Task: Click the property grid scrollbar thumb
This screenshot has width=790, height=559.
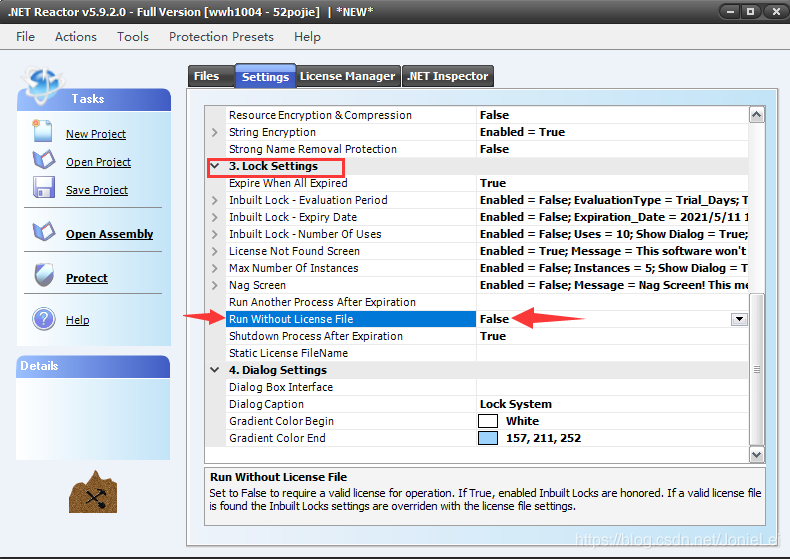Action: [x=756, y=370]
